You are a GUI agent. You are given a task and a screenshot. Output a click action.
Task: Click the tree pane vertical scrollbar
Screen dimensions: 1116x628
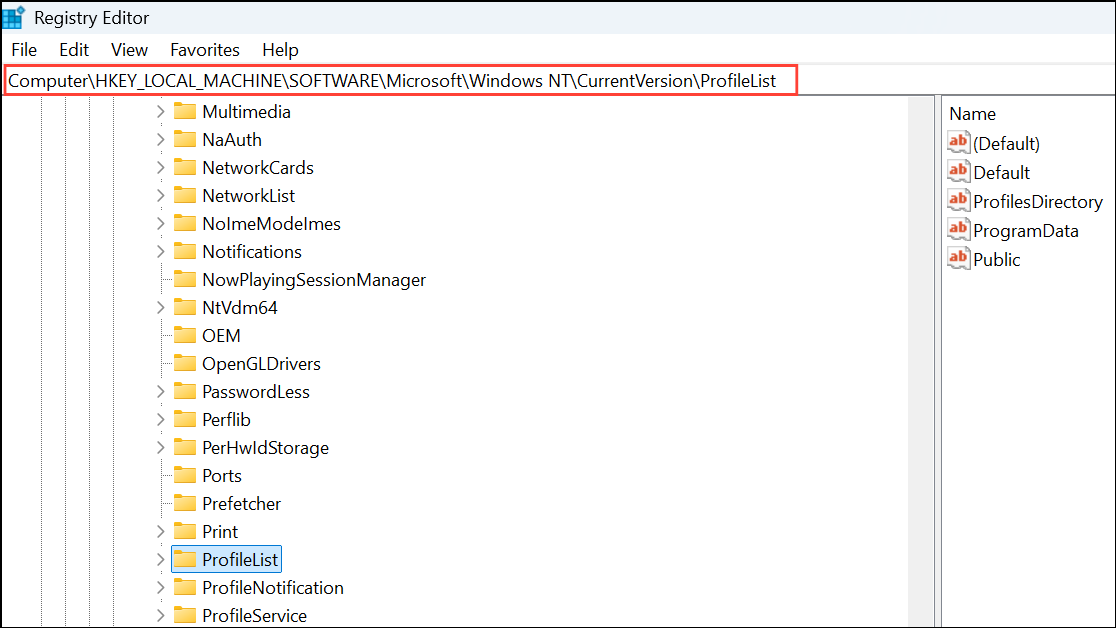(x=921, y=362)
